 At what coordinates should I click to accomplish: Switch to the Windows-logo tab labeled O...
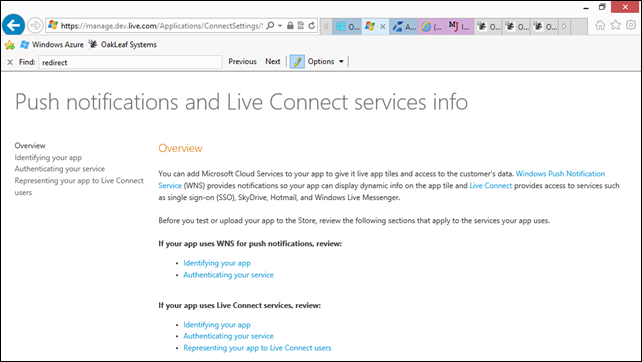(347, 27)
